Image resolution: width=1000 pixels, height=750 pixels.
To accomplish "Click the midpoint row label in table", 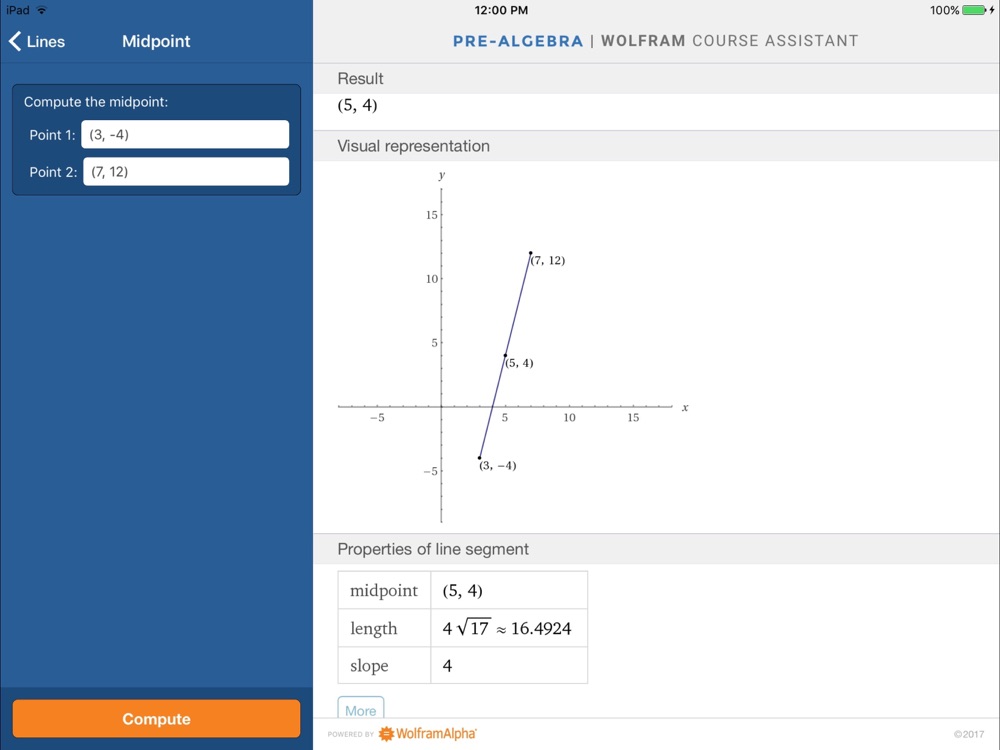I will 384,591.
